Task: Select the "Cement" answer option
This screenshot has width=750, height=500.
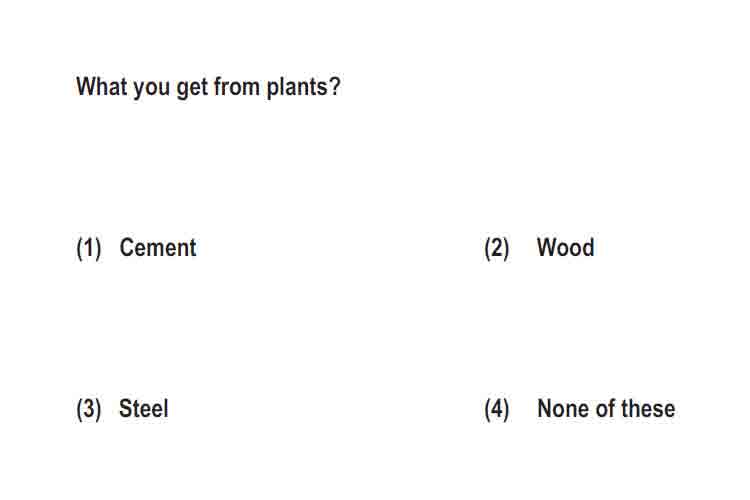Action: pyautogui.click(x=158, y=248)
